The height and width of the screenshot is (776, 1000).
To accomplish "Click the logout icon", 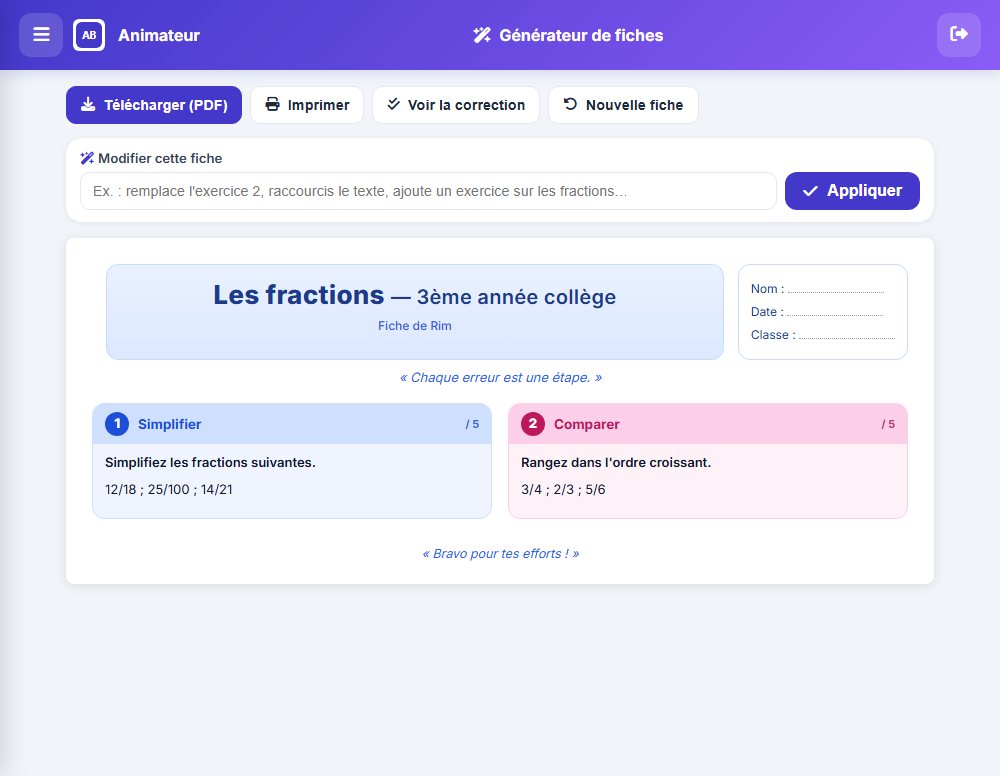I will 959,34.
